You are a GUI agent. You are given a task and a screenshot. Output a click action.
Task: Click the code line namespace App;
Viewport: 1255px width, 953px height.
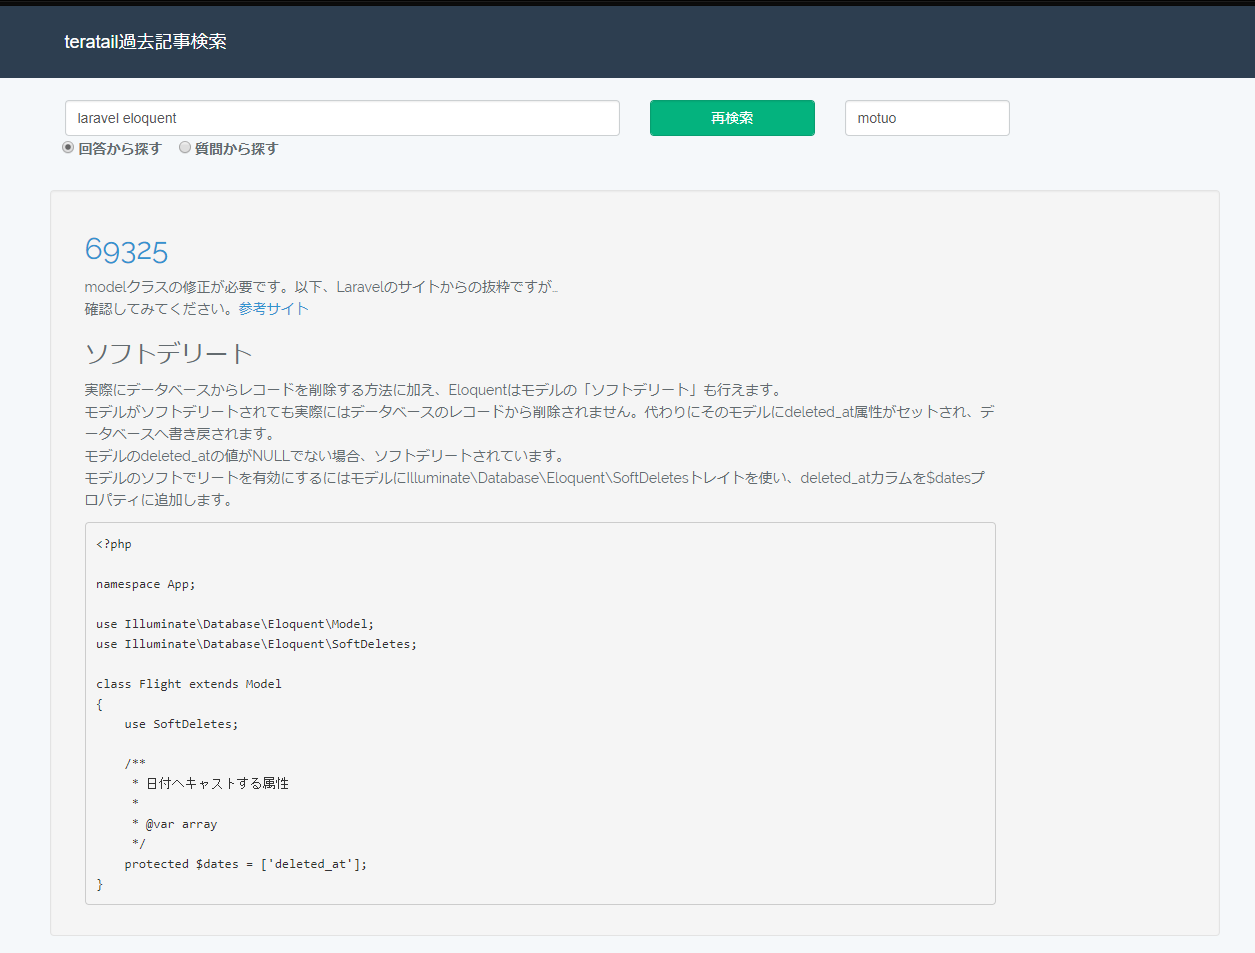click(146, 584)
